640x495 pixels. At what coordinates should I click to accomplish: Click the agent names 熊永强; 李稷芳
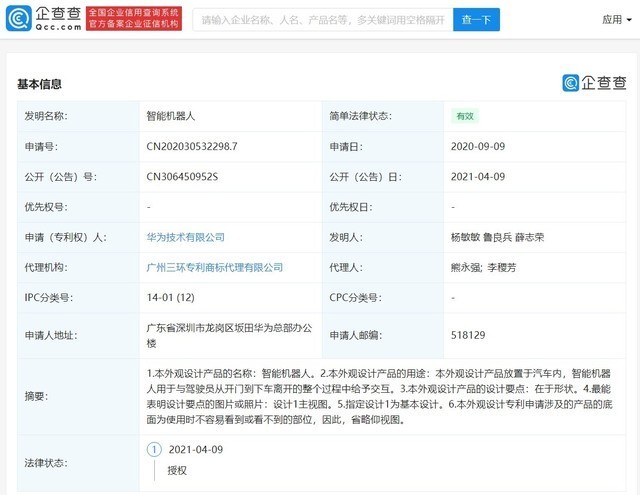483,267
